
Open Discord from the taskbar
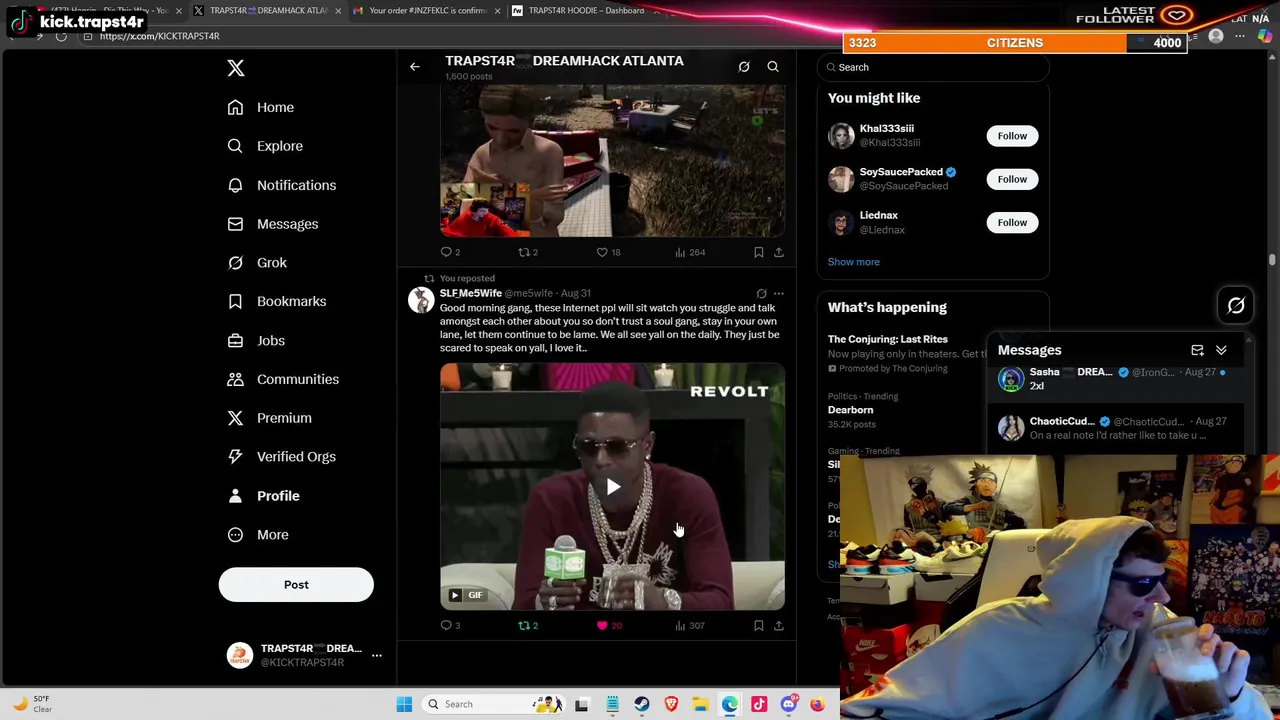(789, 704)
